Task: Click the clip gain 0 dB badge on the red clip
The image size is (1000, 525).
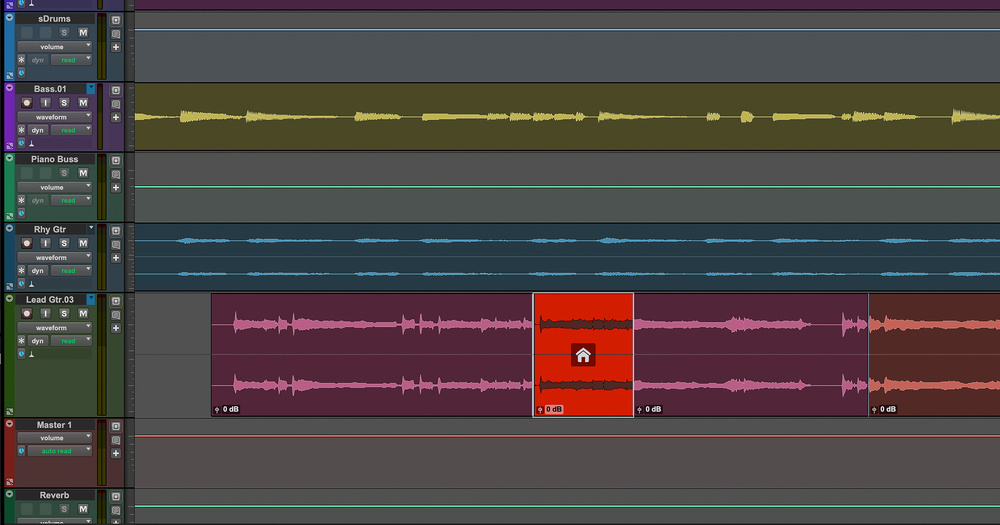Action: point(551,409)
